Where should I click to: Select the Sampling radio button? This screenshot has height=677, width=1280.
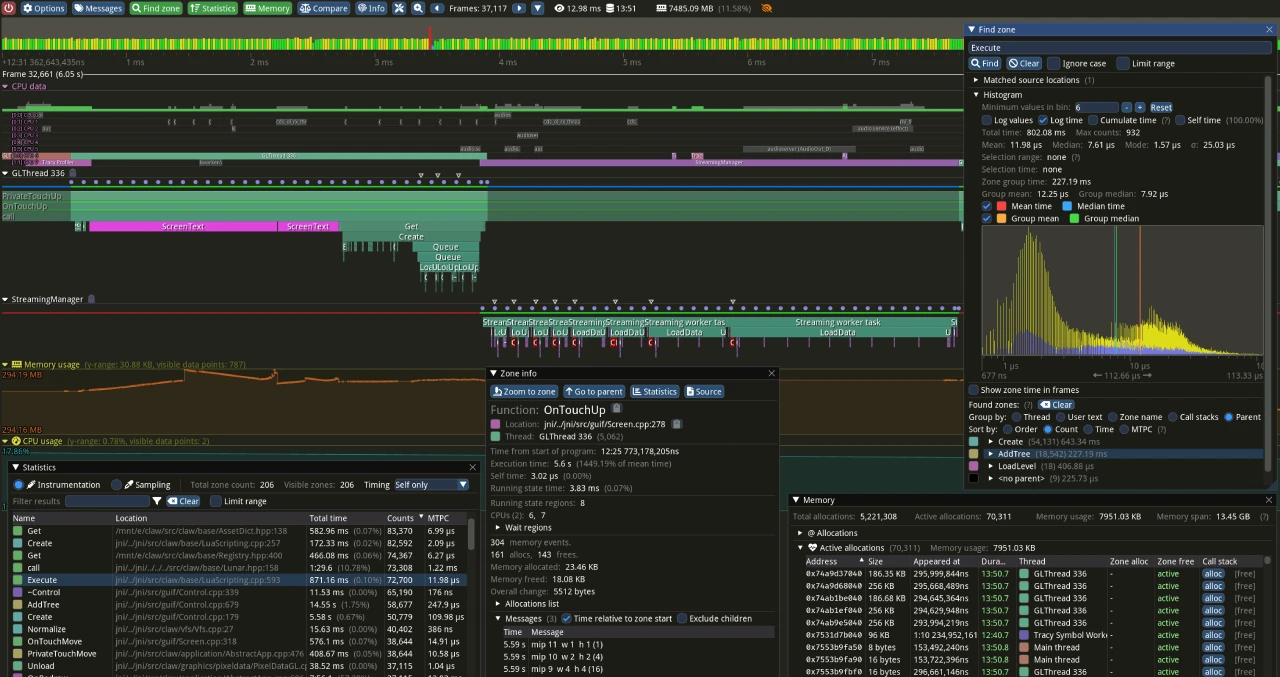point(116,485)
